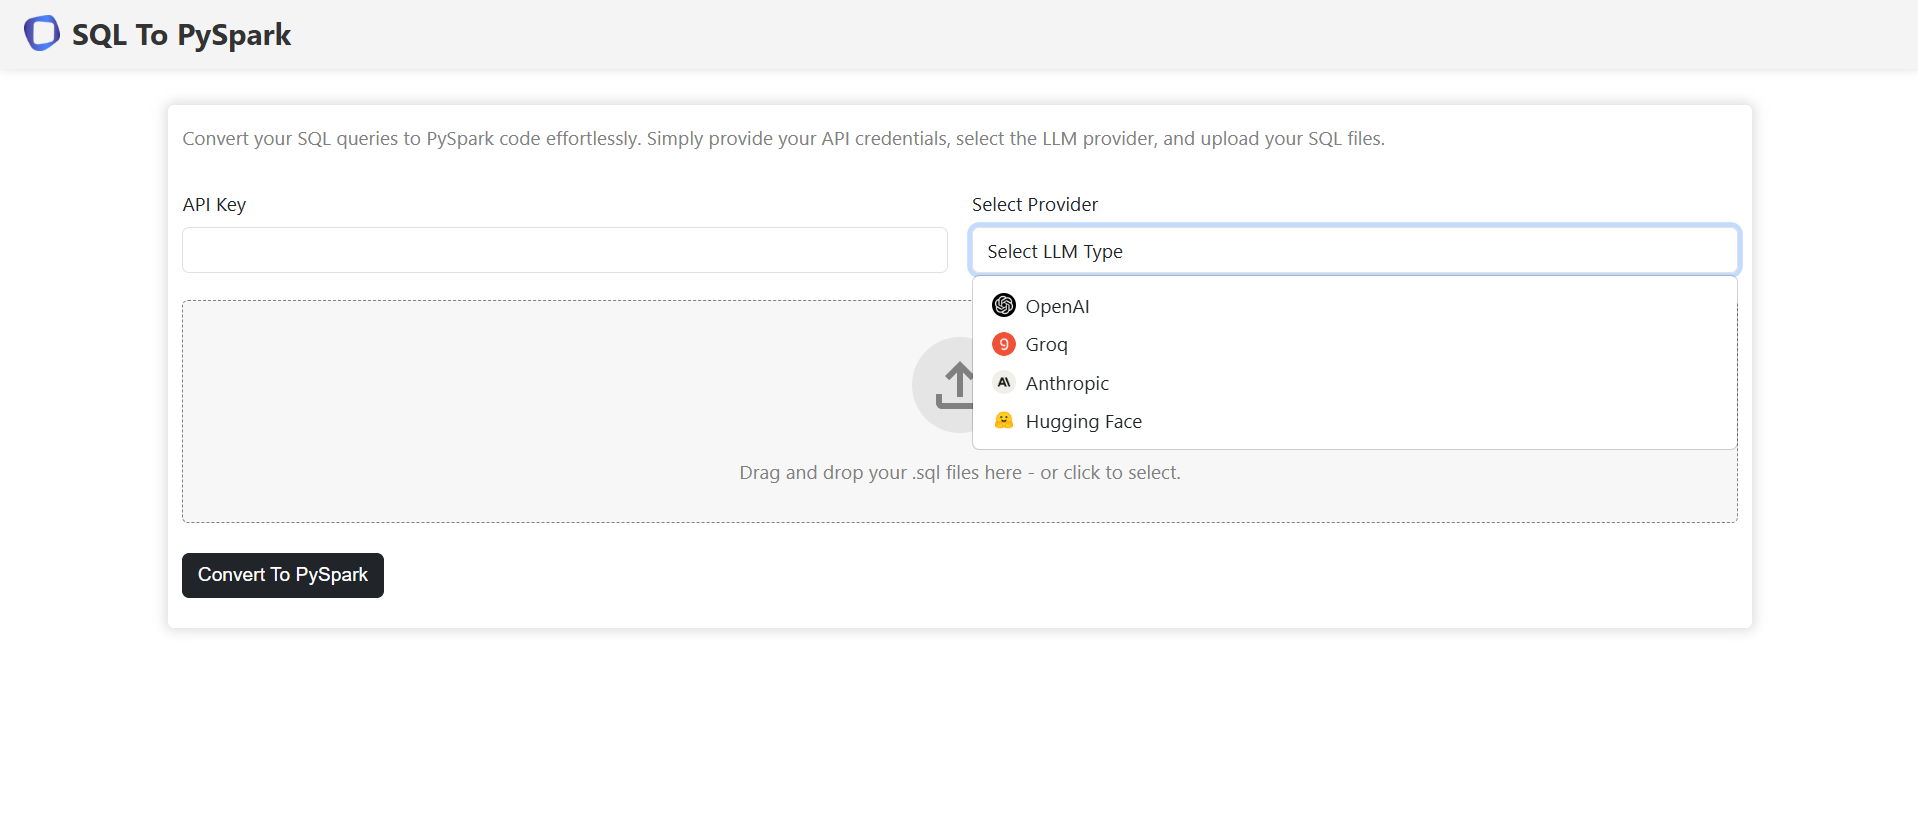Choose Anthropic from provider list

[x=1354, y=383]
